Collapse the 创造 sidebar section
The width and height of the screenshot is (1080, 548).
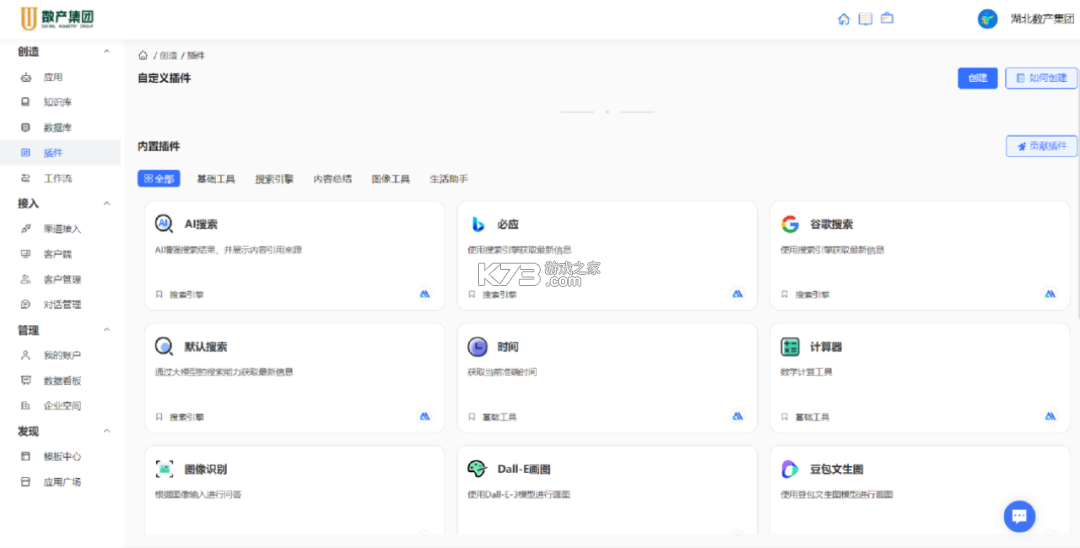pos(107,52)
